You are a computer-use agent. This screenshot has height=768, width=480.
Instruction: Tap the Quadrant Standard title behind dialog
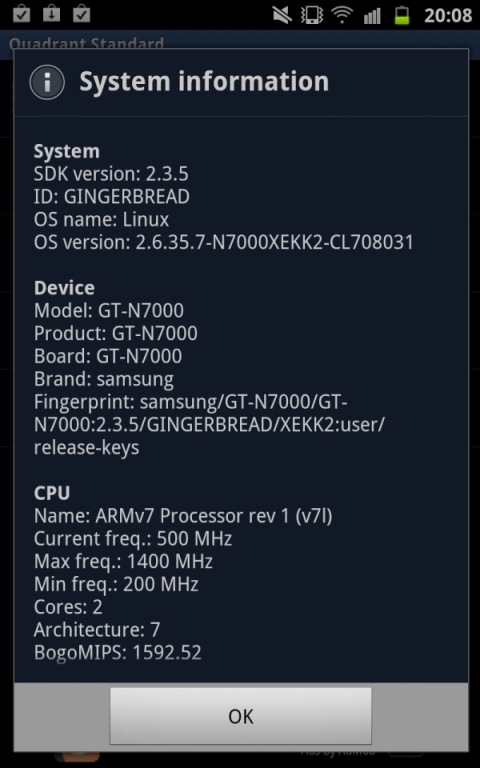click(x=86, y=43)
